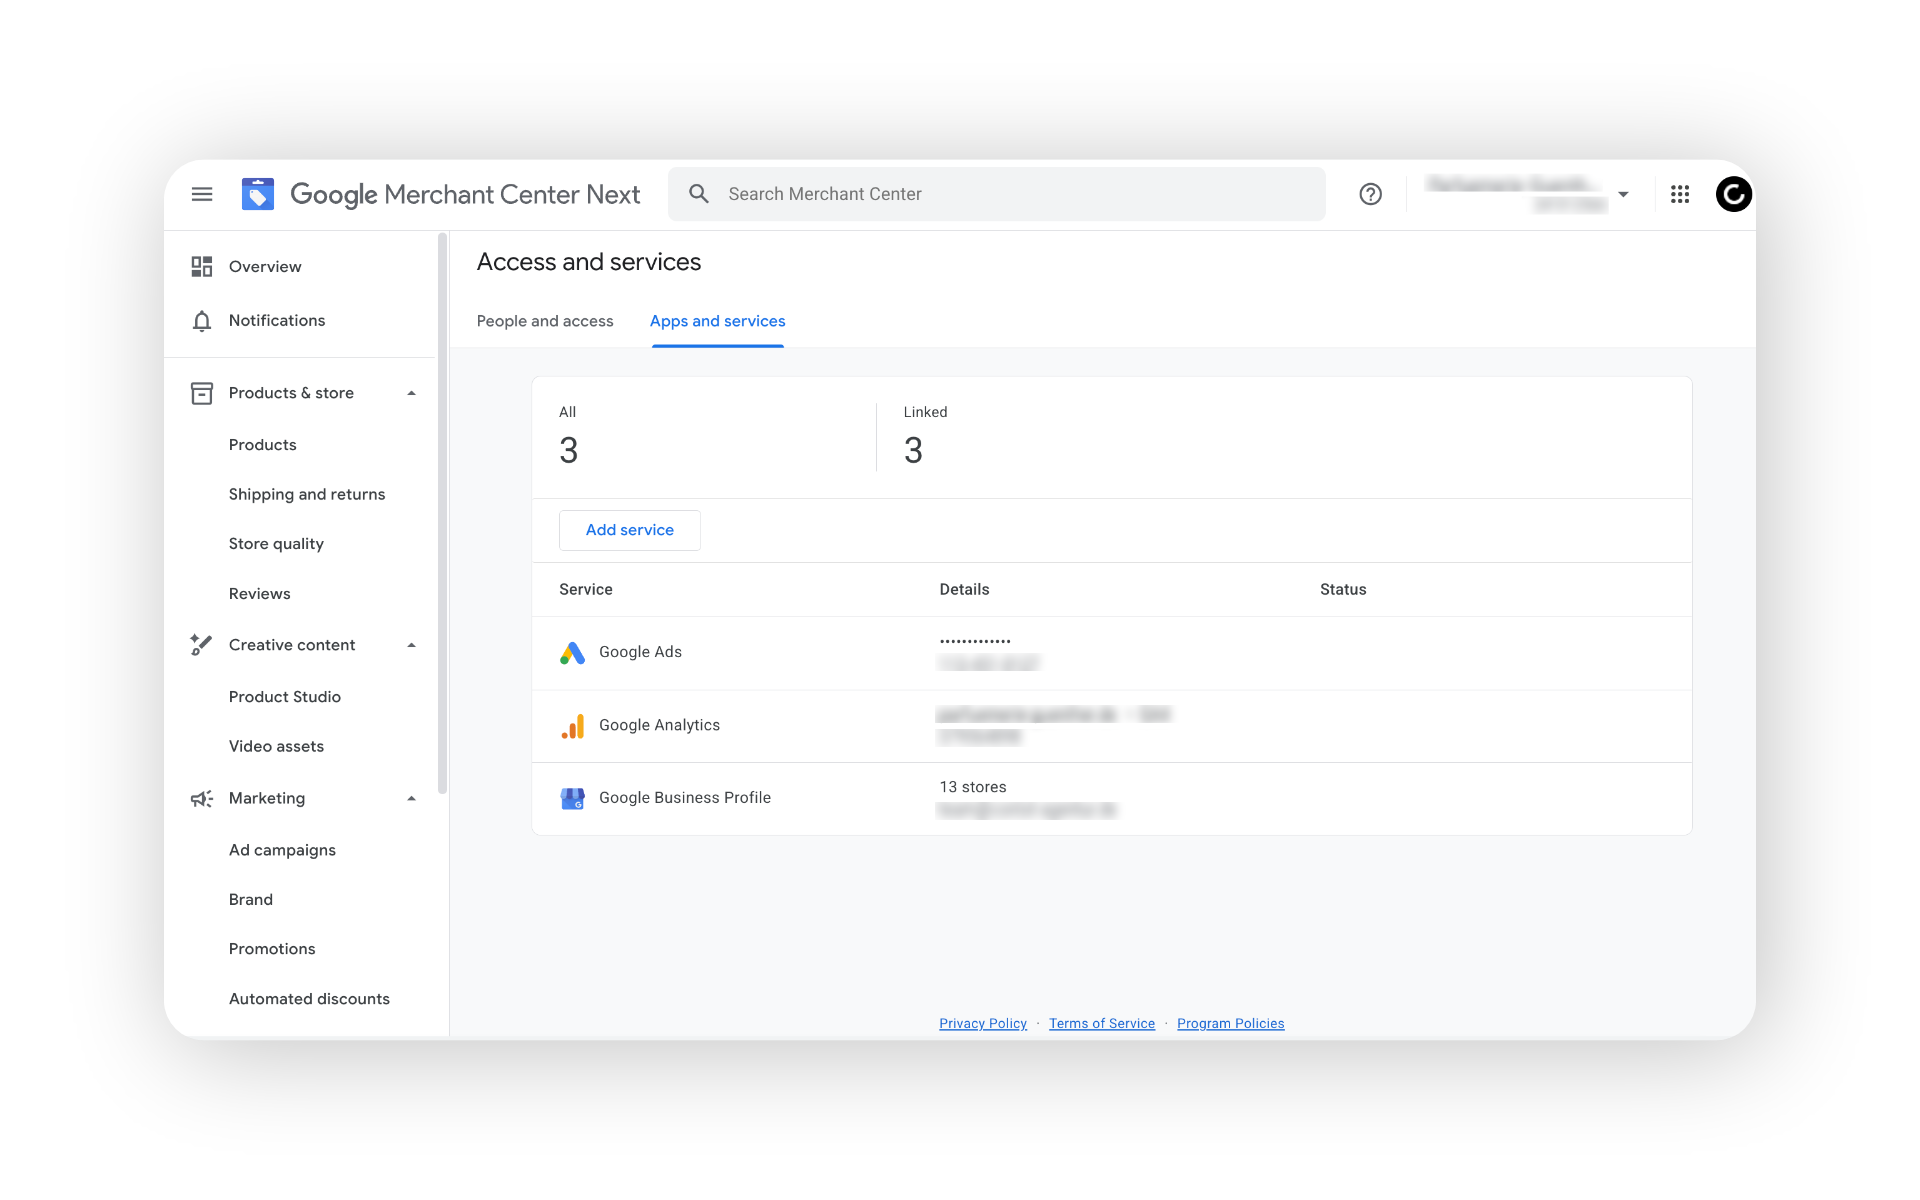This screenshot has width=1920, height=1200.
Task: Select the Google Analytics service row
Action: (x=1112, y=726)
